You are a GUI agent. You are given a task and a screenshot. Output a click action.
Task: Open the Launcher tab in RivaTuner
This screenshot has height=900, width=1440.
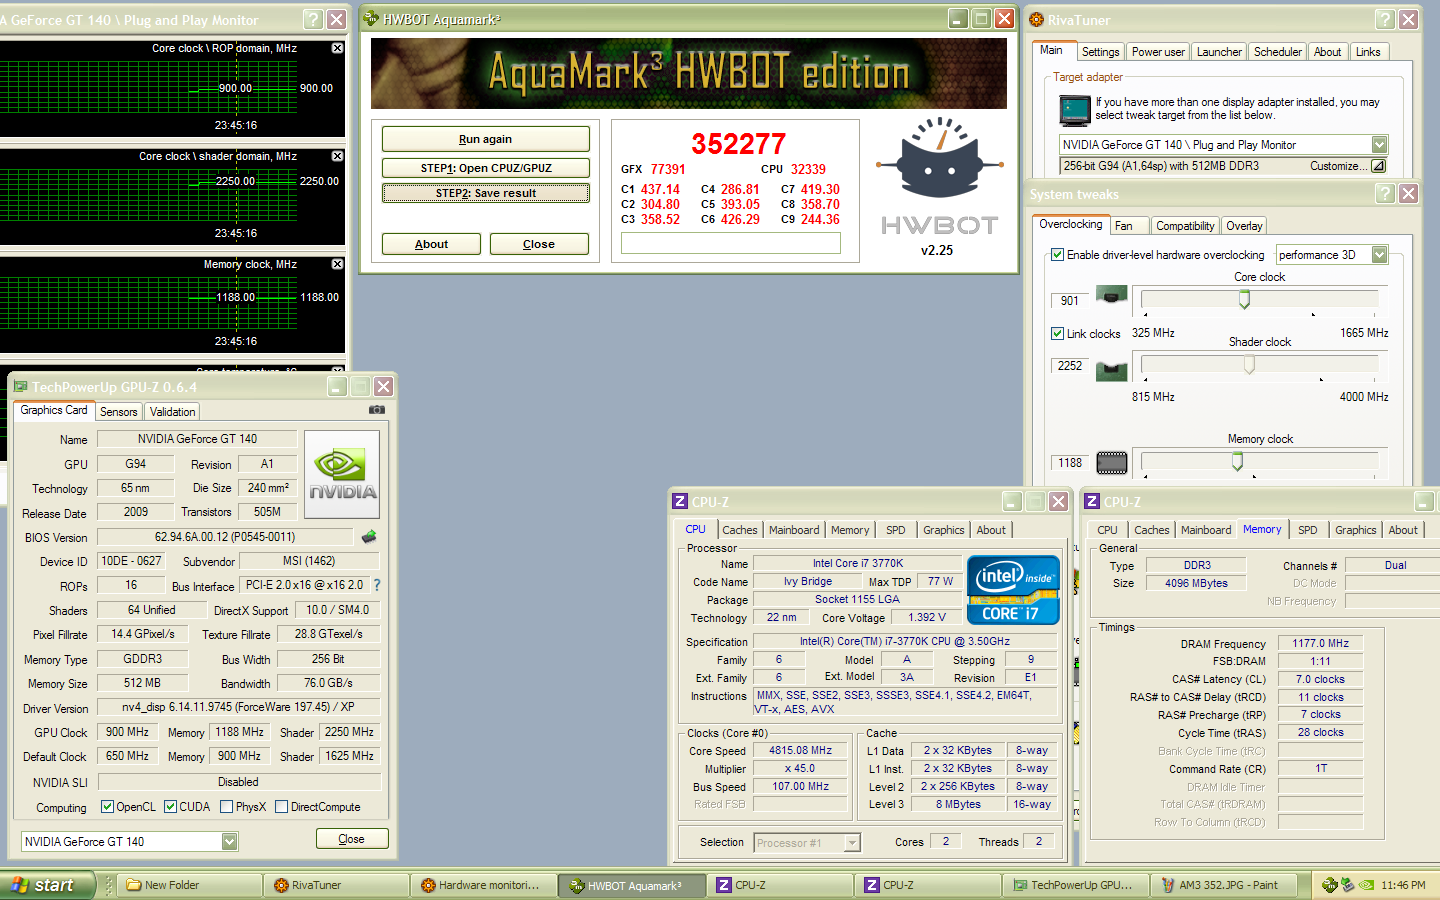pos(1219,52)
